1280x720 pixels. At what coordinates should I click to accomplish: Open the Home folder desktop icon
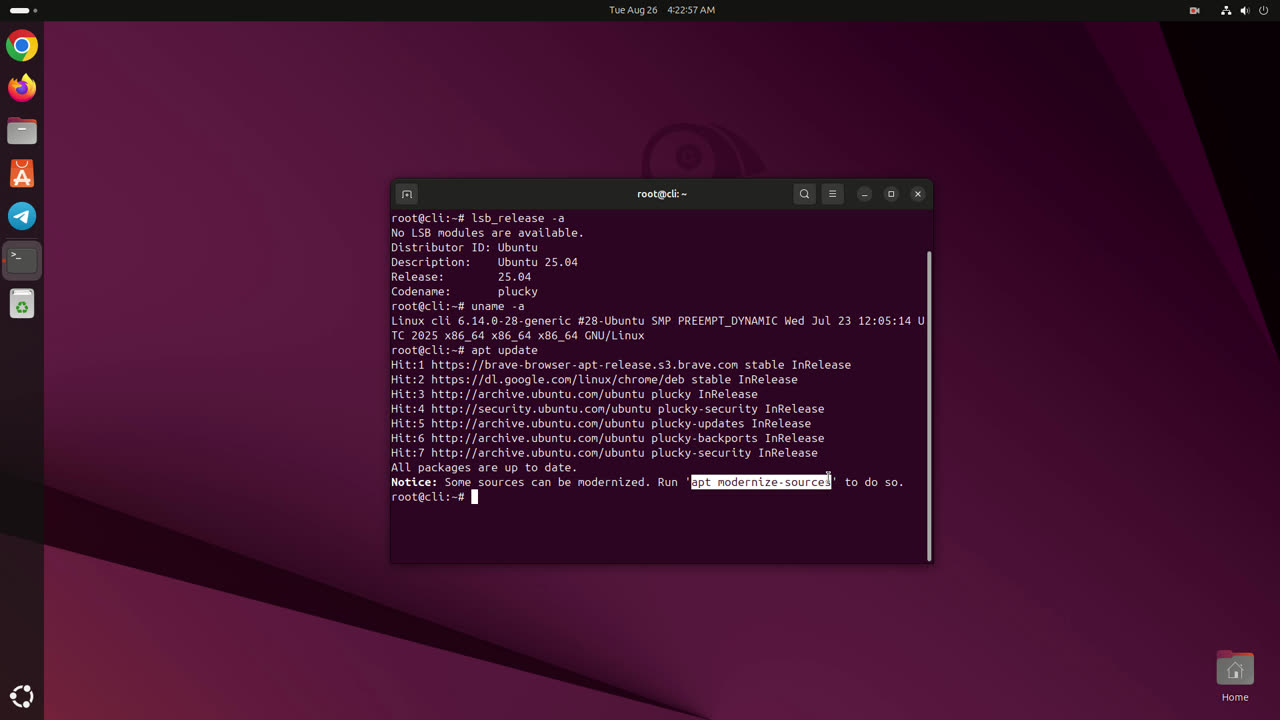[x=1235, y=676]
